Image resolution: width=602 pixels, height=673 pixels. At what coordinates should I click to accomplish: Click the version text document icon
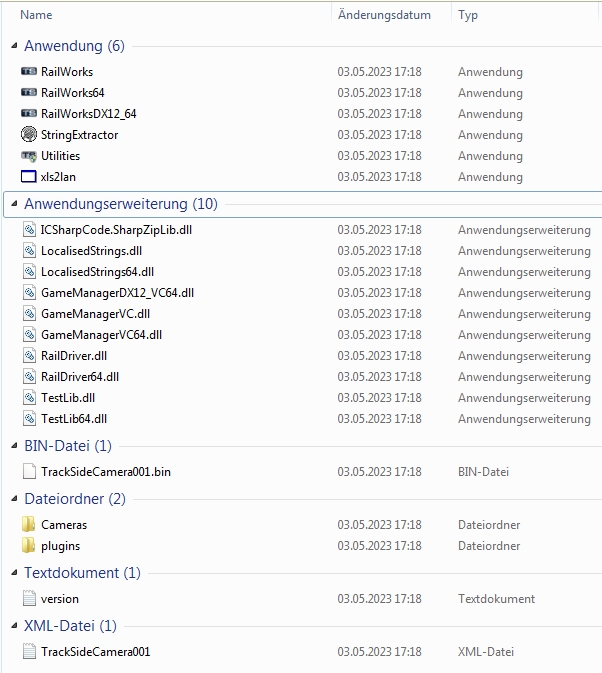(x=29, y=599)
